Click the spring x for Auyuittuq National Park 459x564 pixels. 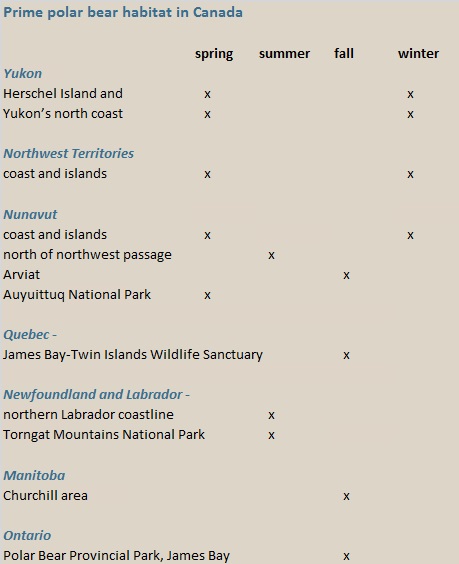208,296
